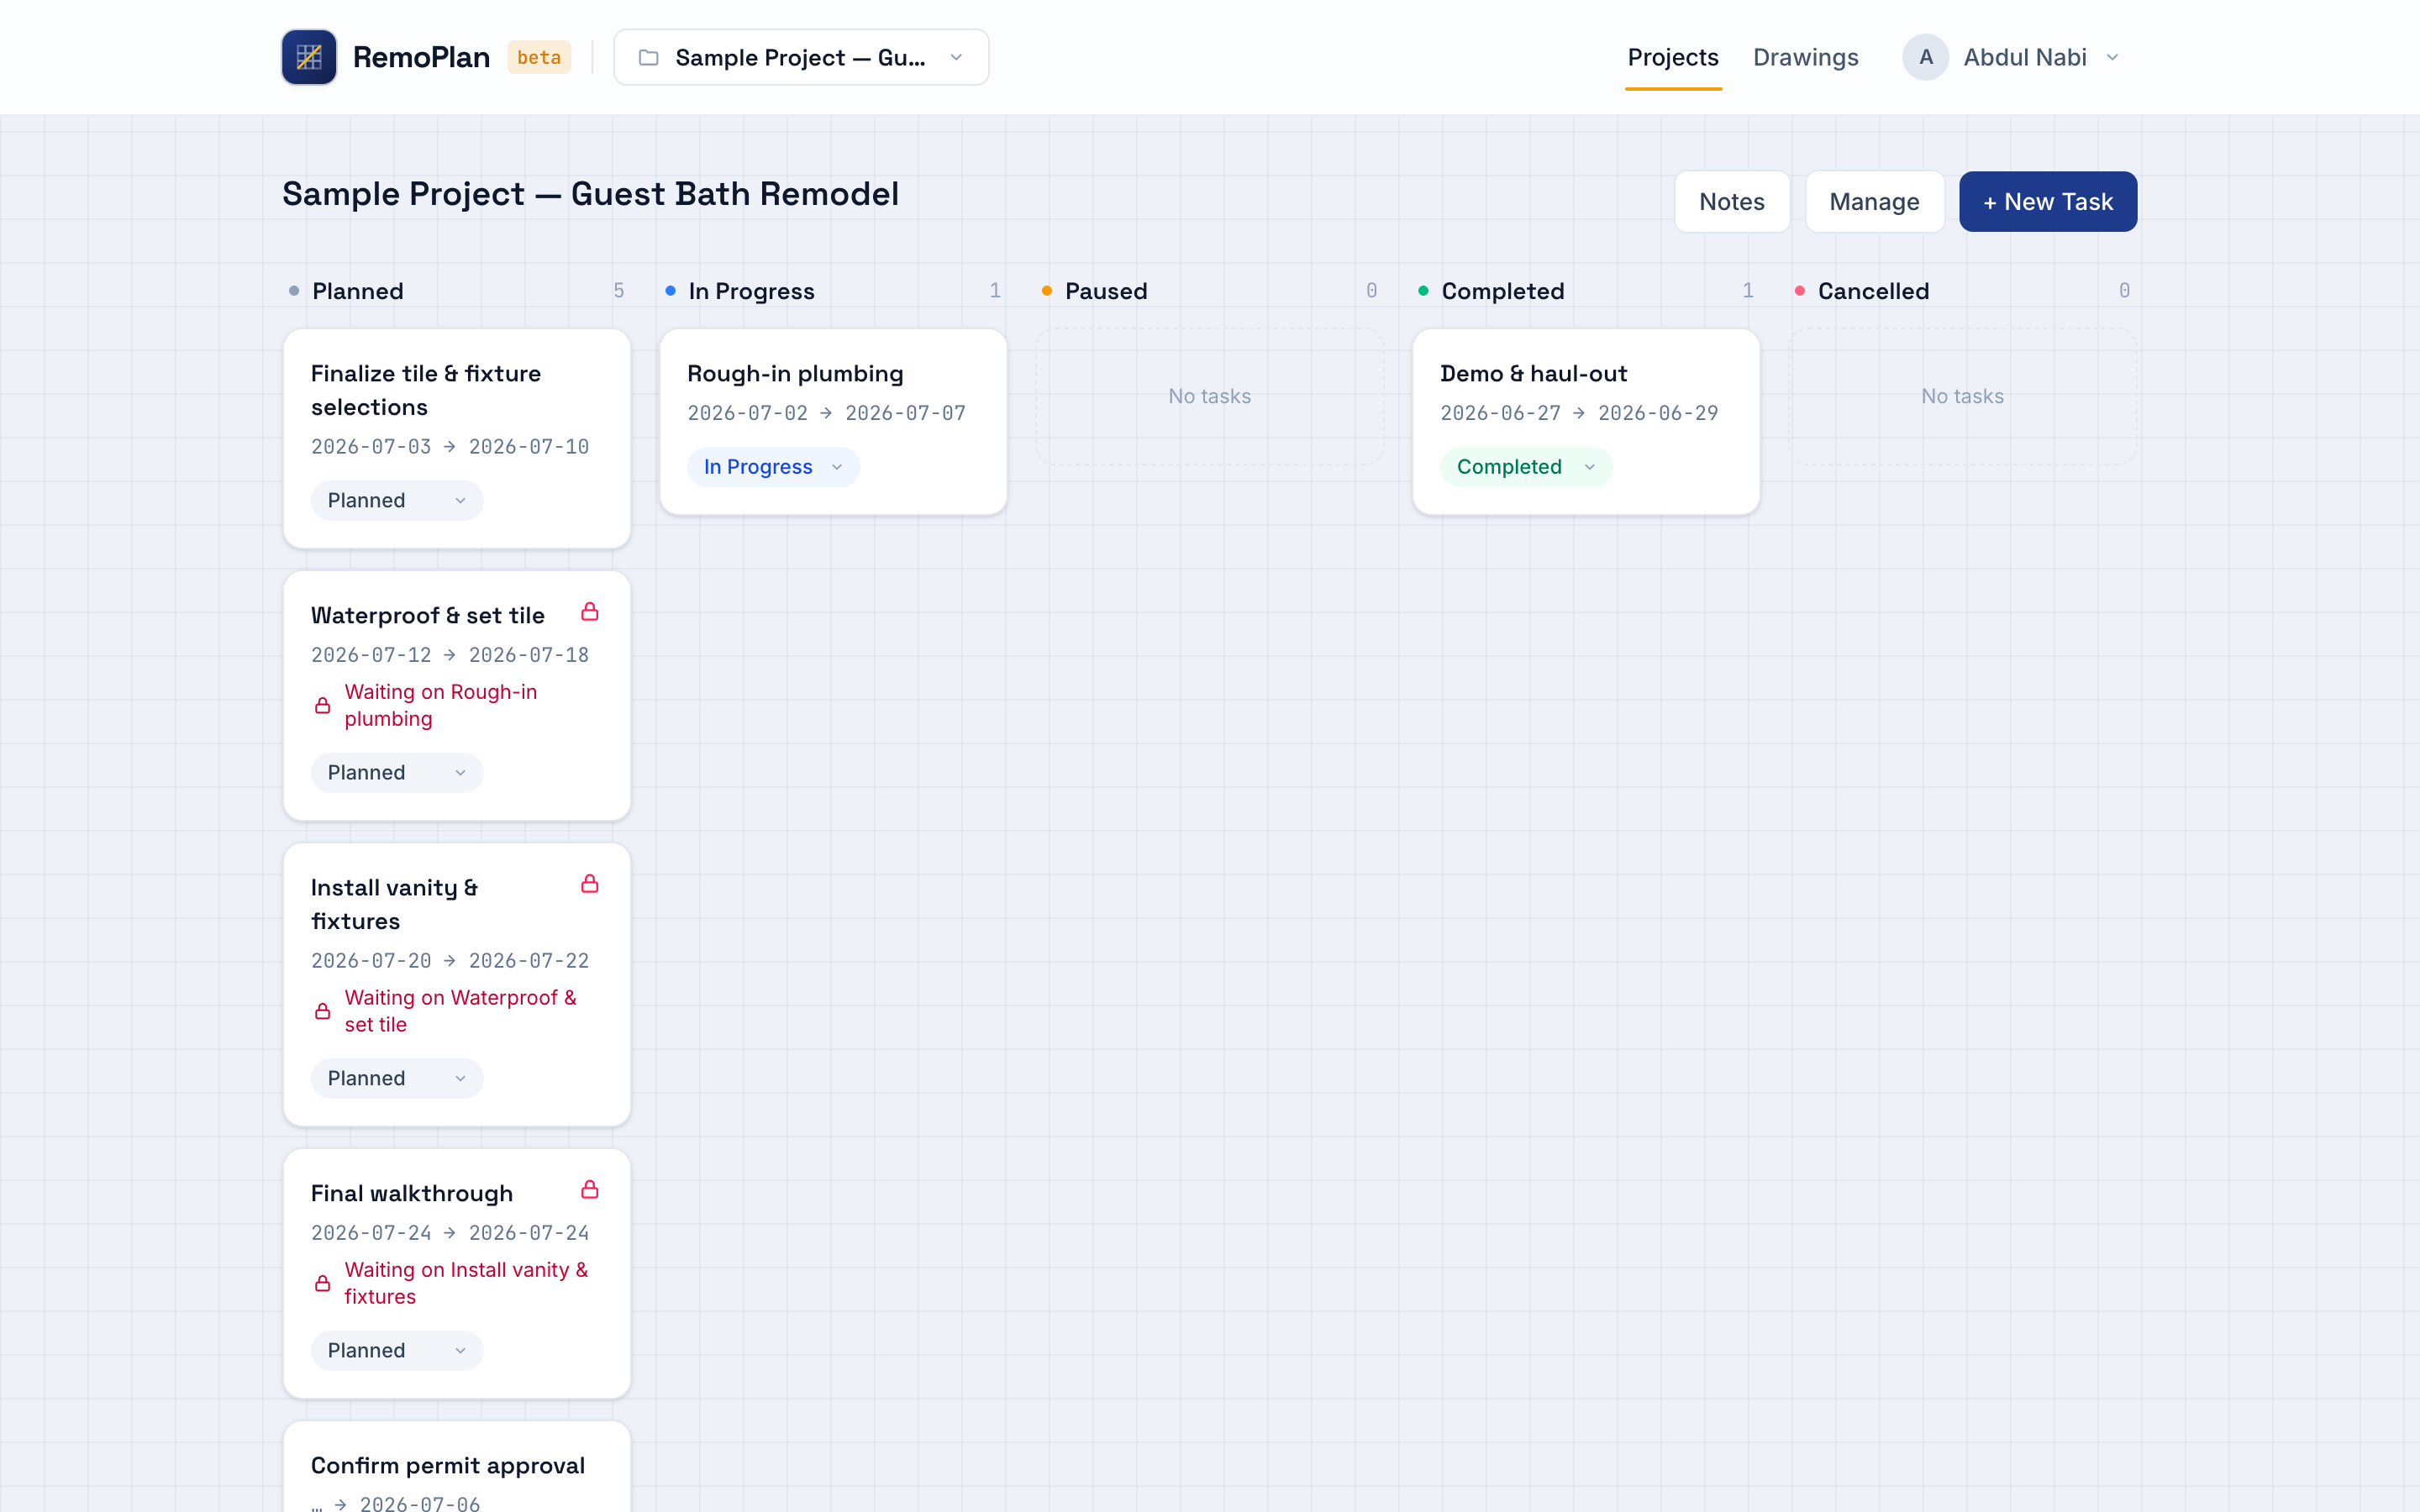Open Completed status dropdown on Demo & haul-out
This screenshot has height=1512, width=2420.
click(1526, 467)
